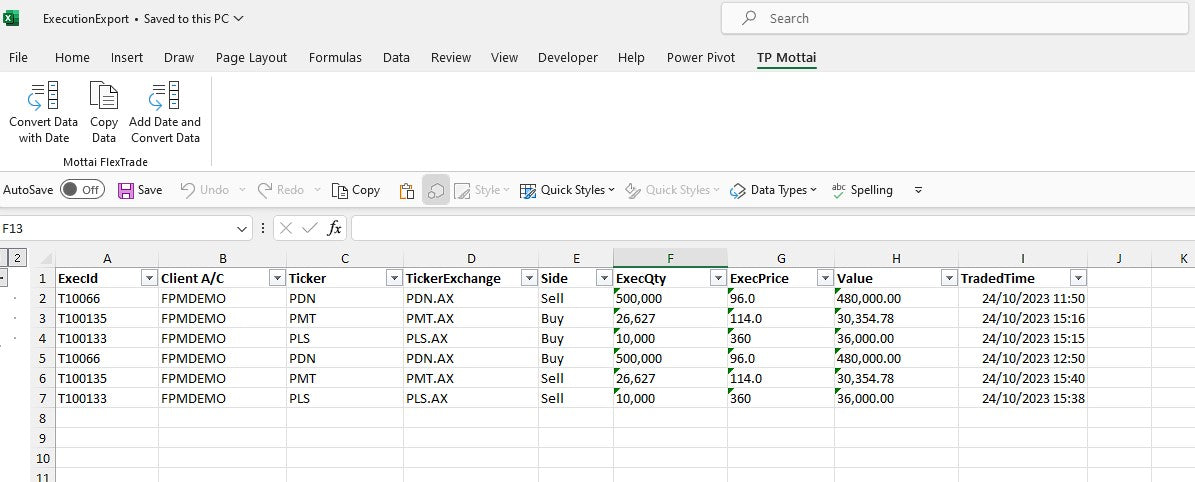The image size is (1195, 482).
Task: Click Add Date and Convert Data icon
Action: [x=165, y=95]
